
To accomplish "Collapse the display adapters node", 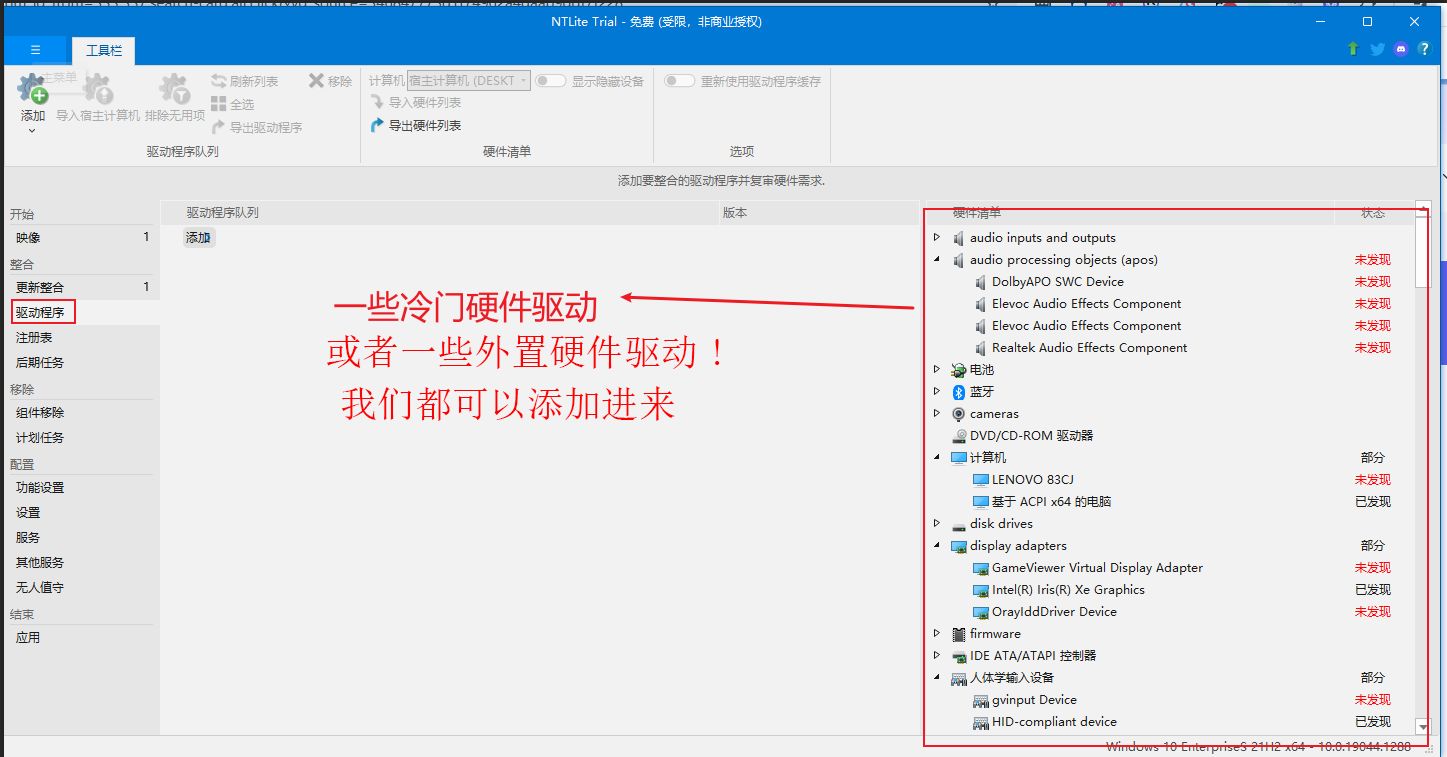I will pyautogui.click(x=937, y=546).
